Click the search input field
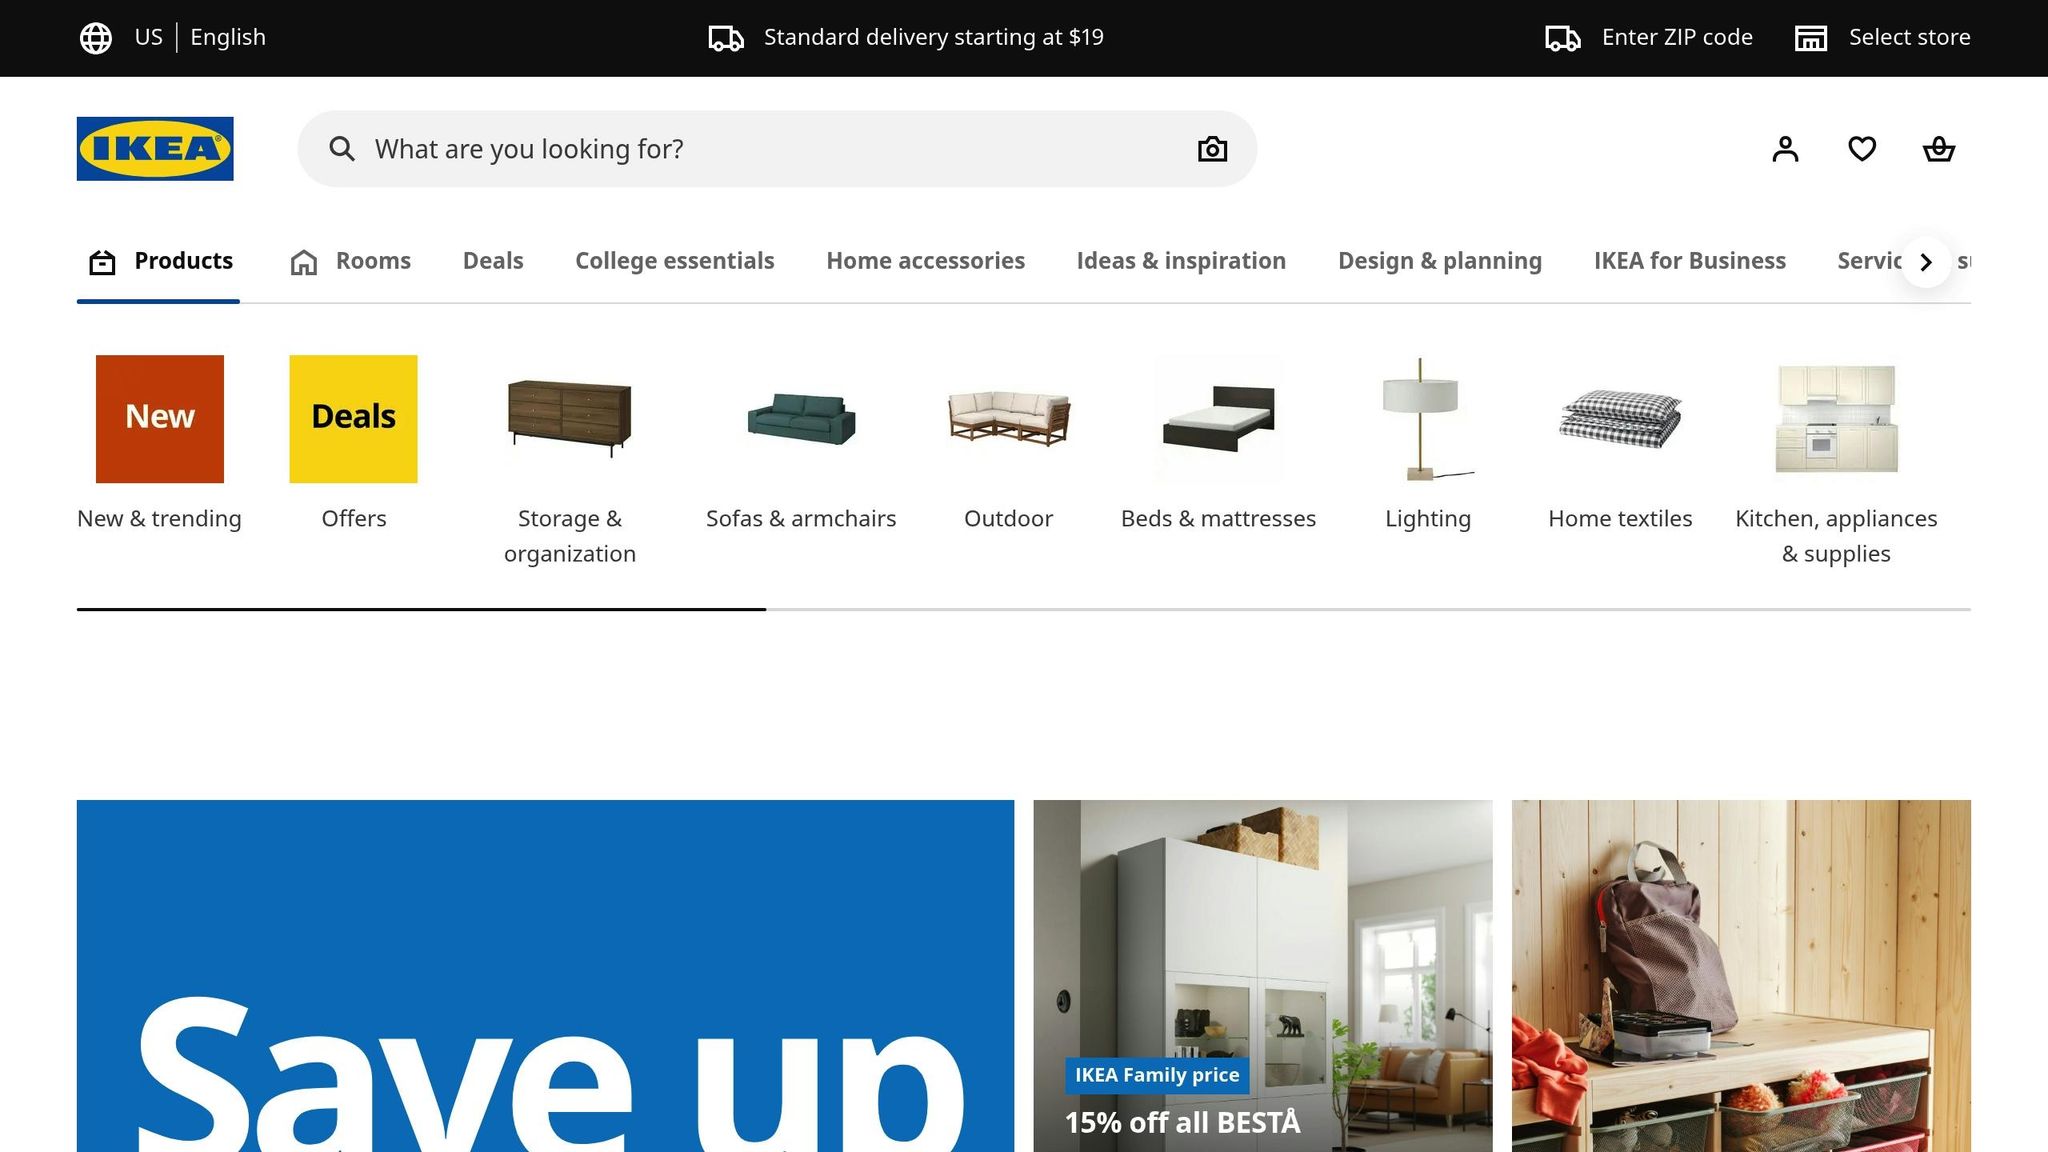 click(x=777, y=149)
